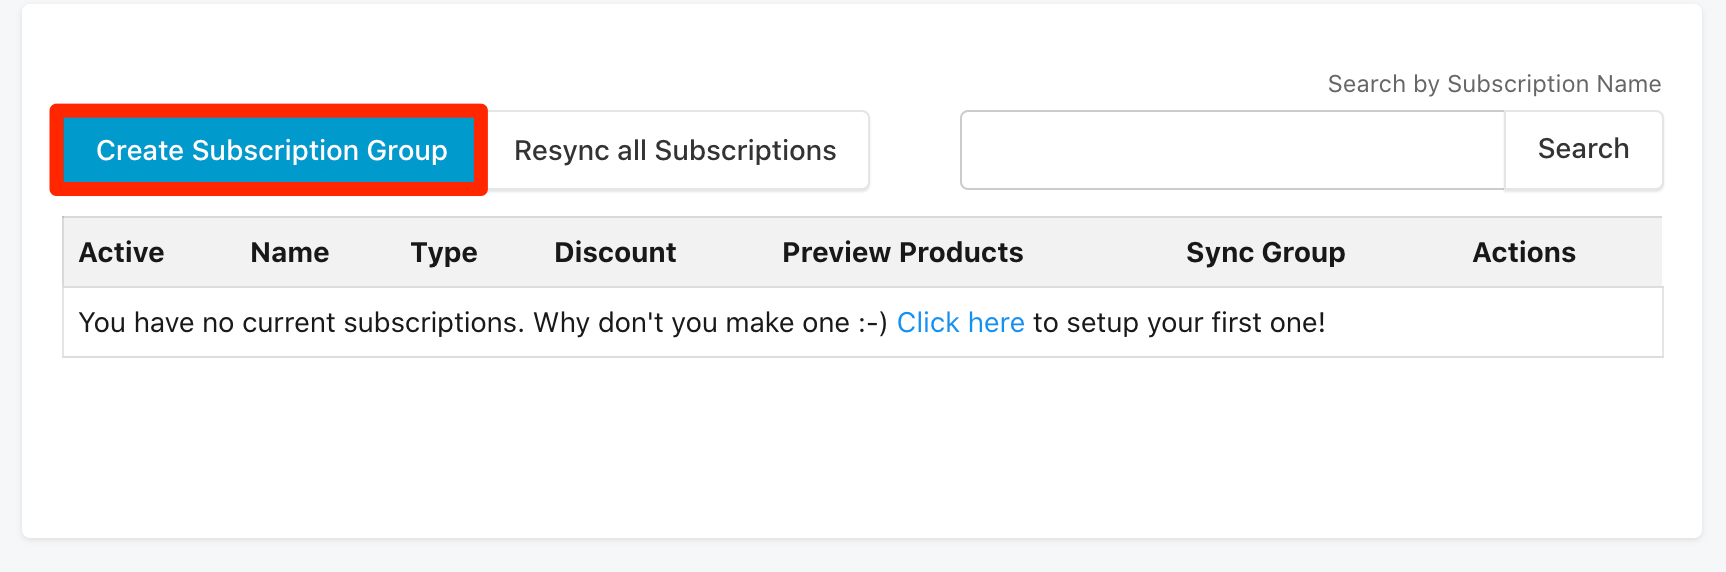Select the Sync Group column header
This screenshot has height=572, width=1726.
click(x=1265, y=253)
